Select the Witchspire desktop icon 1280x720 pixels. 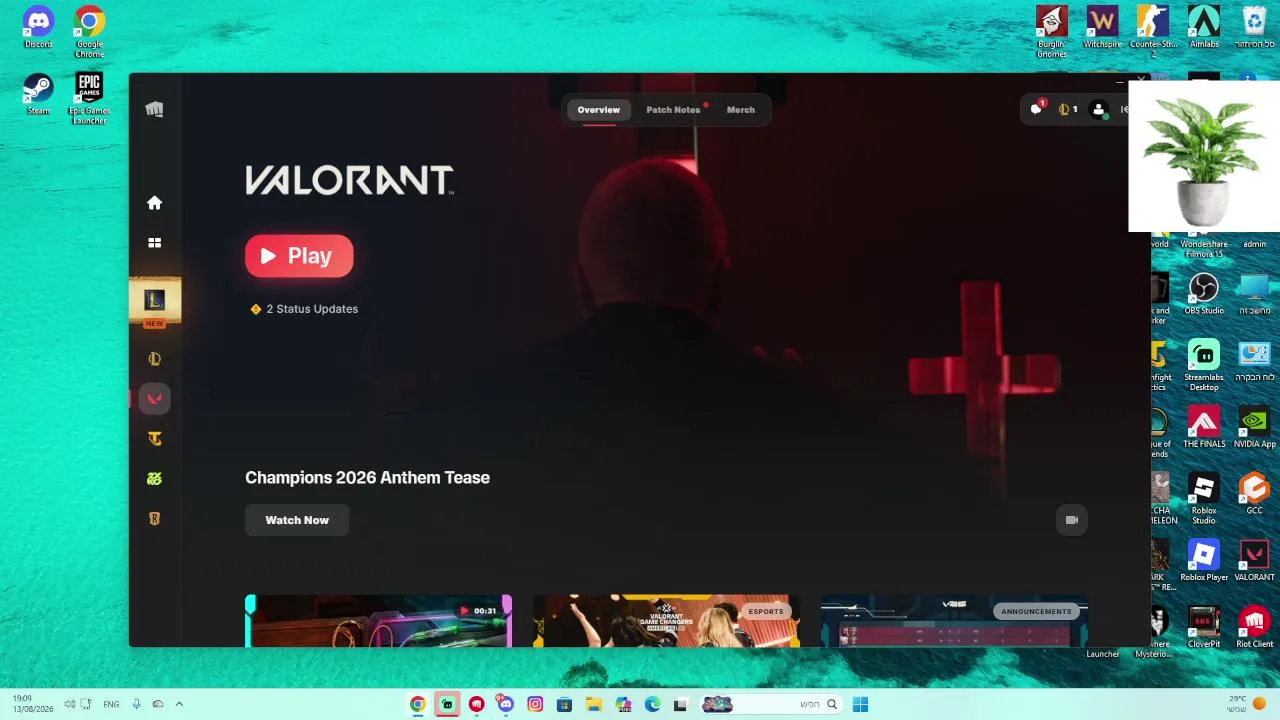click(x=1102, y=28)
